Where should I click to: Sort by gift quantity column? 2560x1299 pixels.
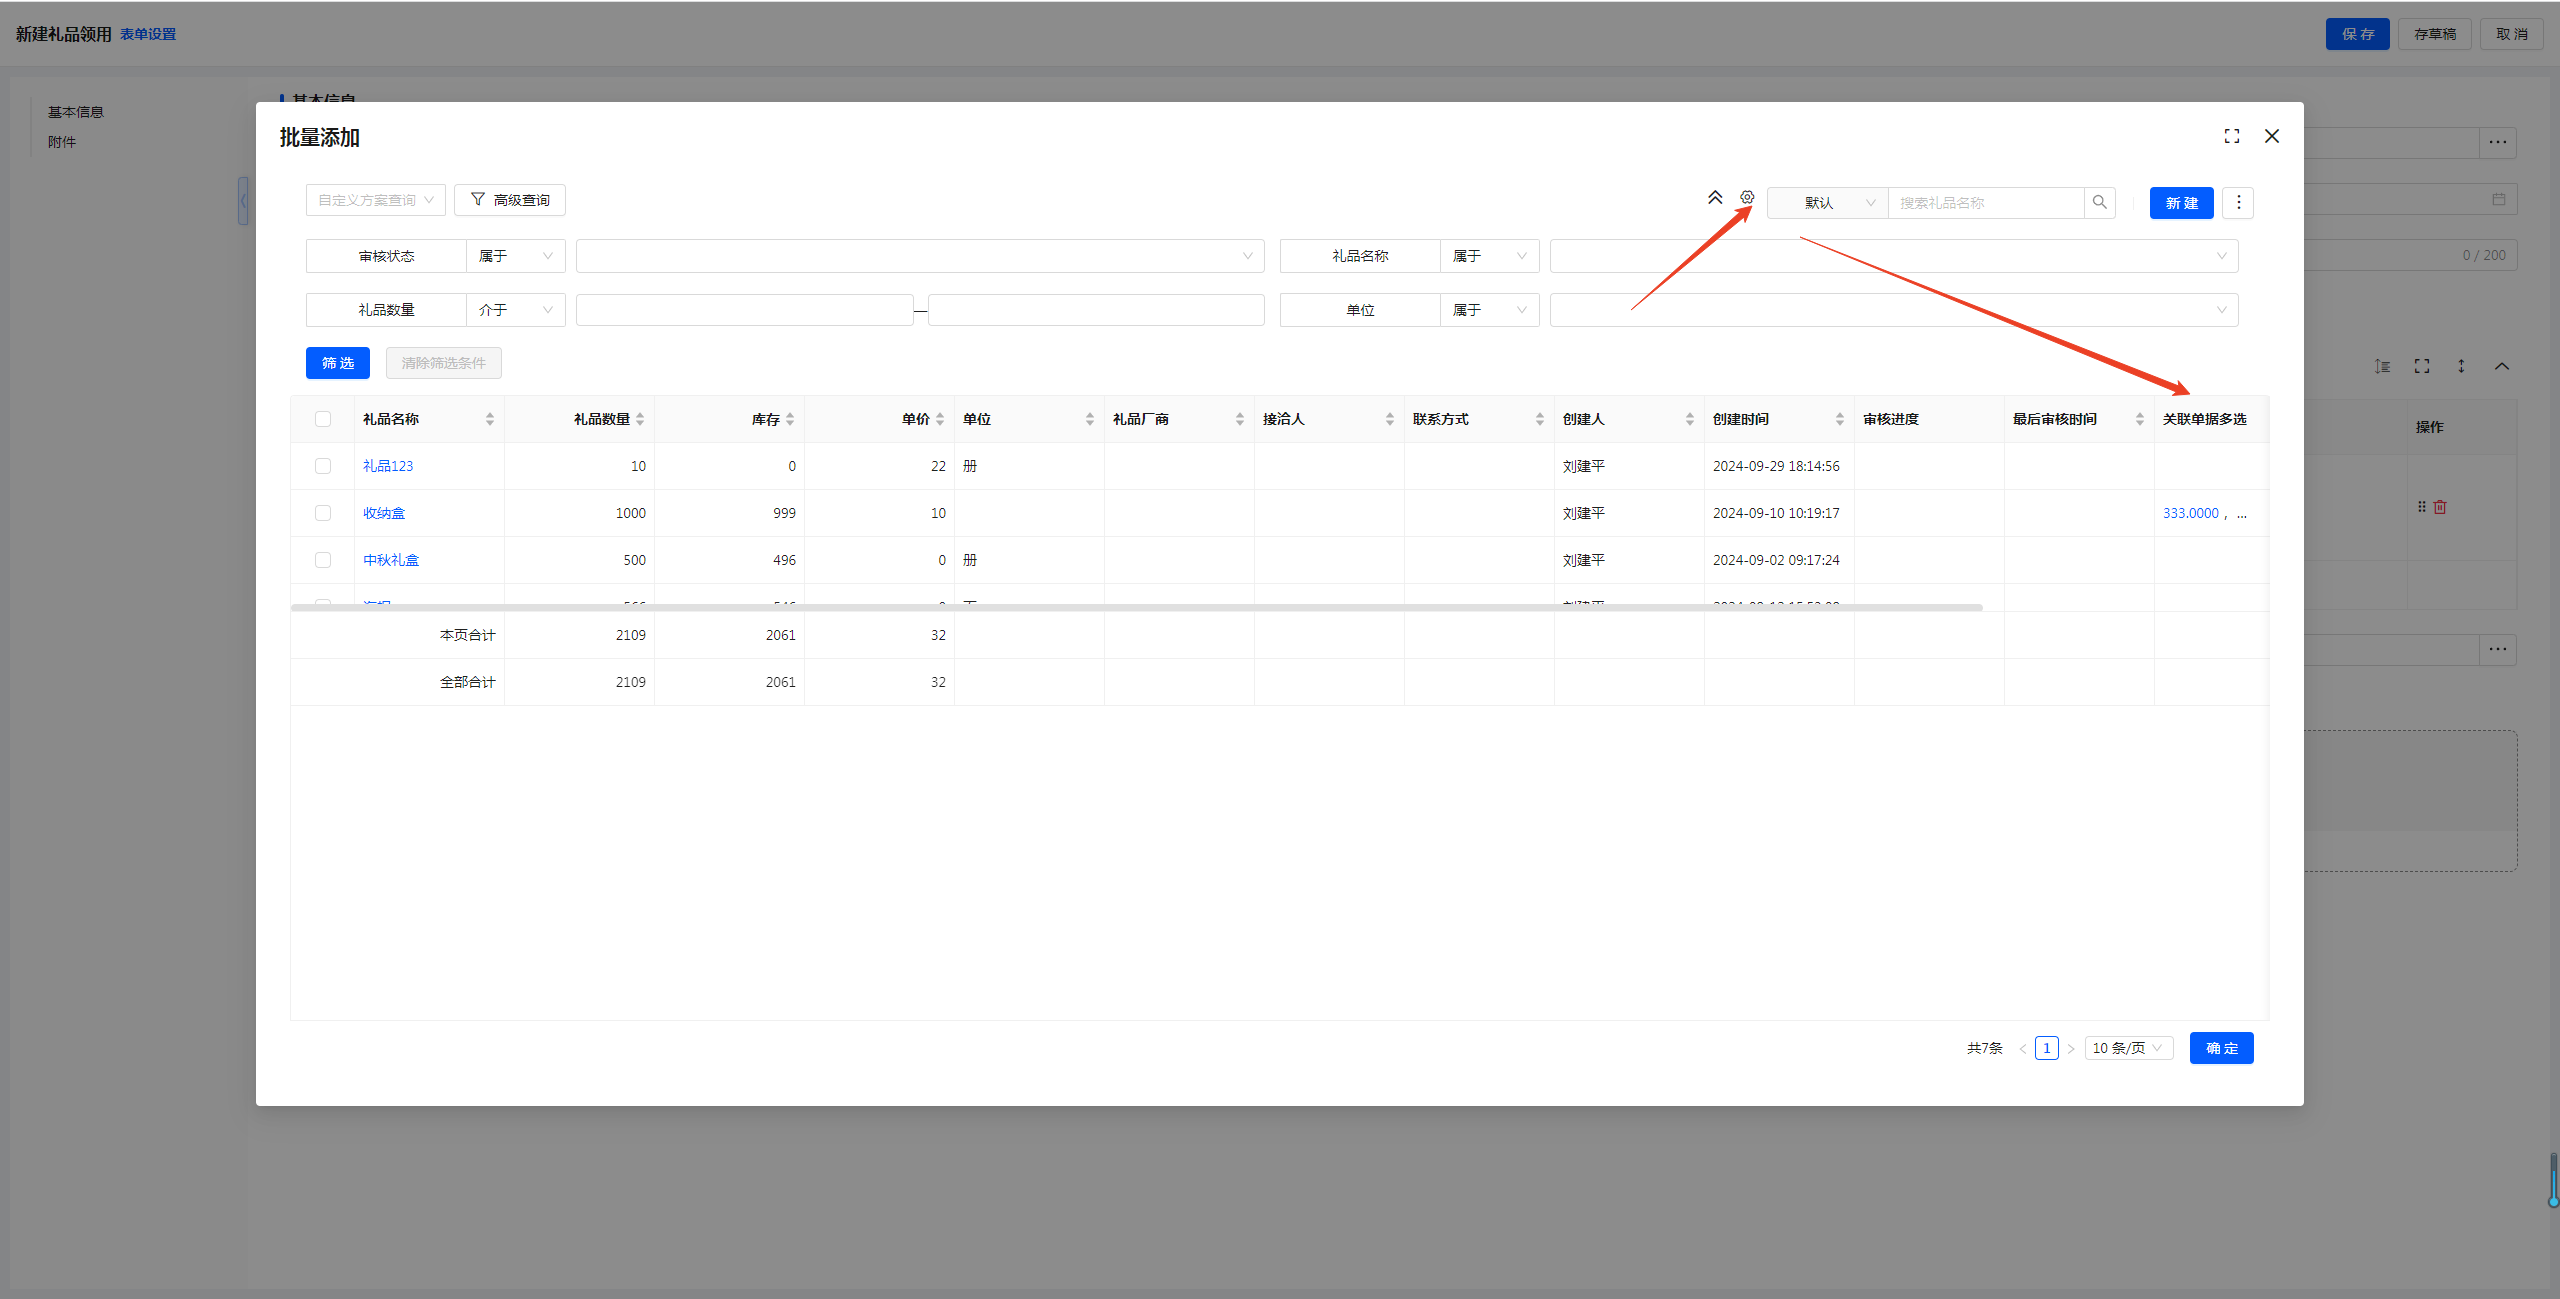point(640,419)
